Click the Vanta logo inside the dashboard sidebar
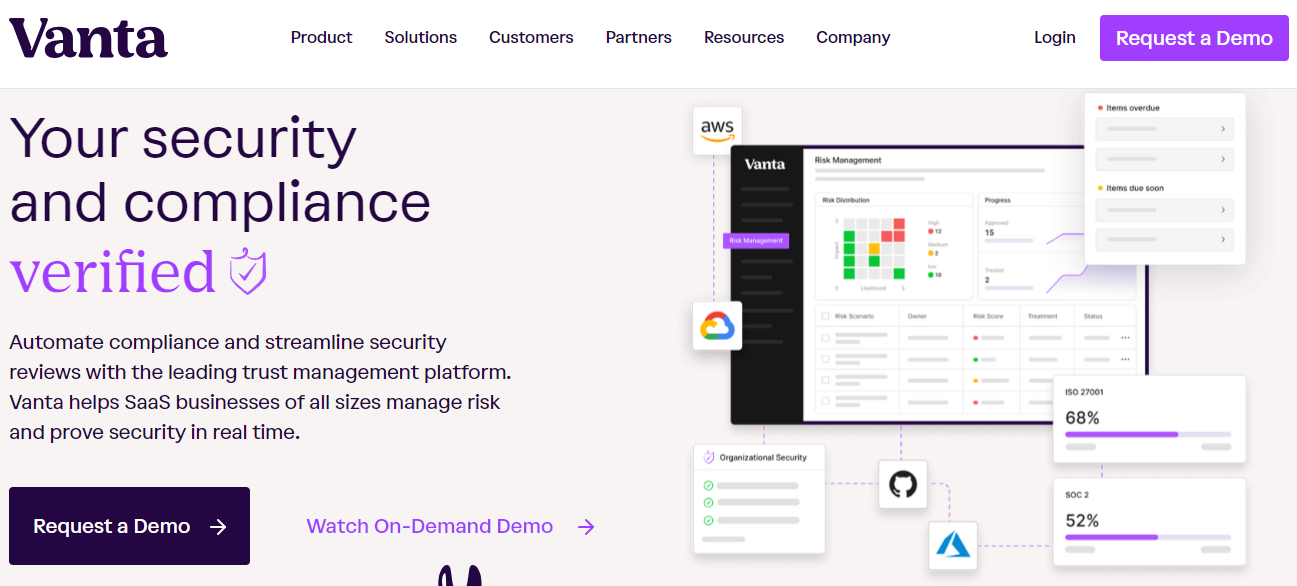The width and height of the screenshot is (1297, 586). coord(765,164)
